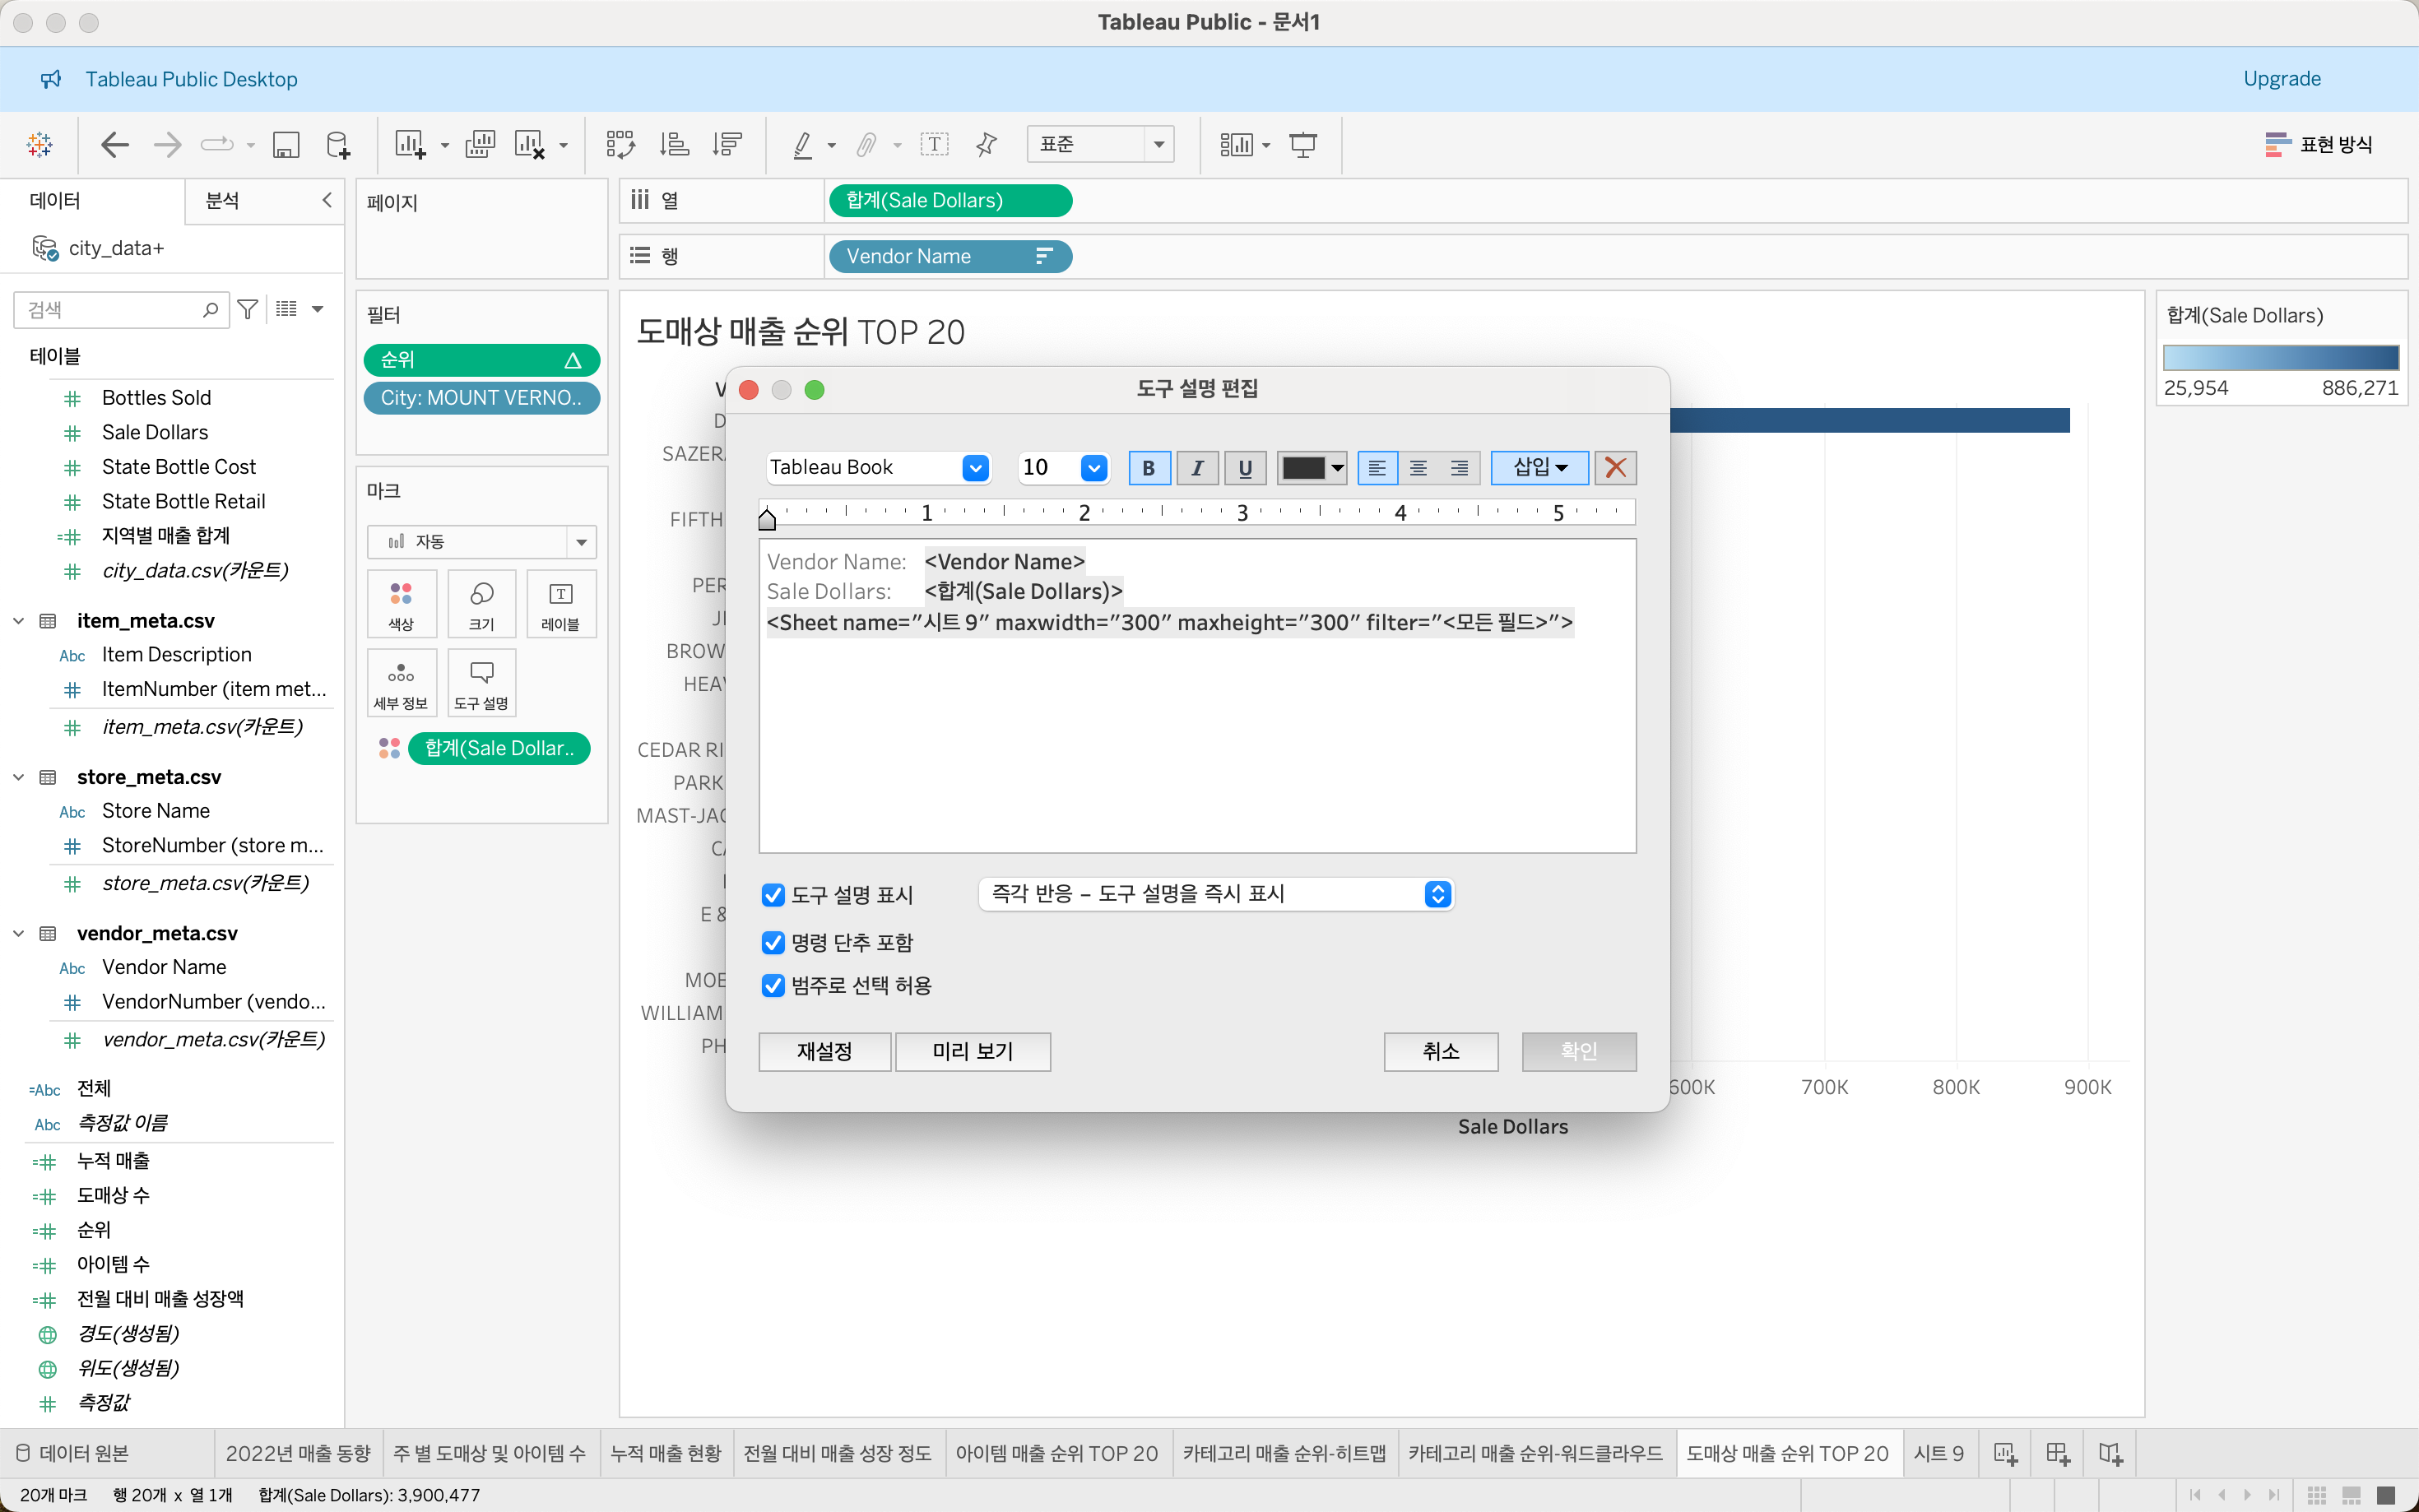Image resolution: width=2419 pixels, height=1512 pixels.
Task: Open the black font color swatch
Action: [x=1311, y=467]
